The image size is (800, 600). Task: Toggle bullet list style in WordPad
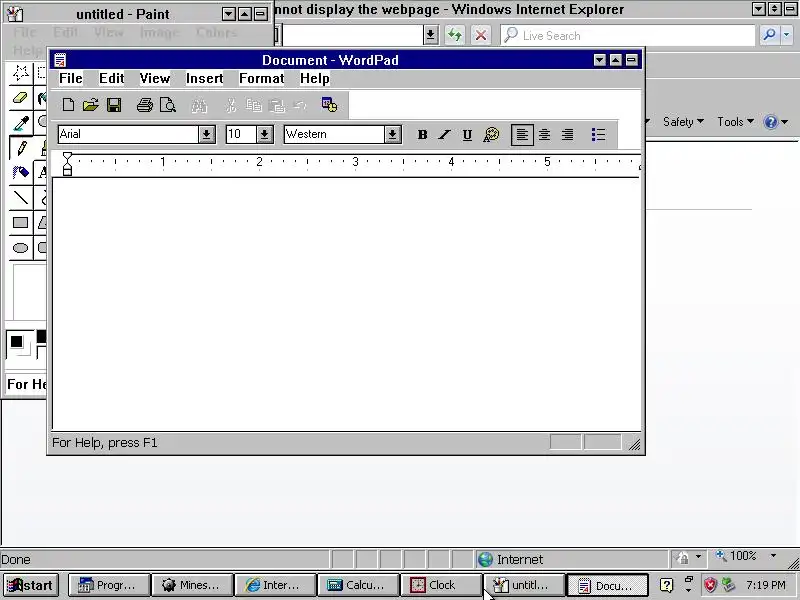(x=598, y=135)
